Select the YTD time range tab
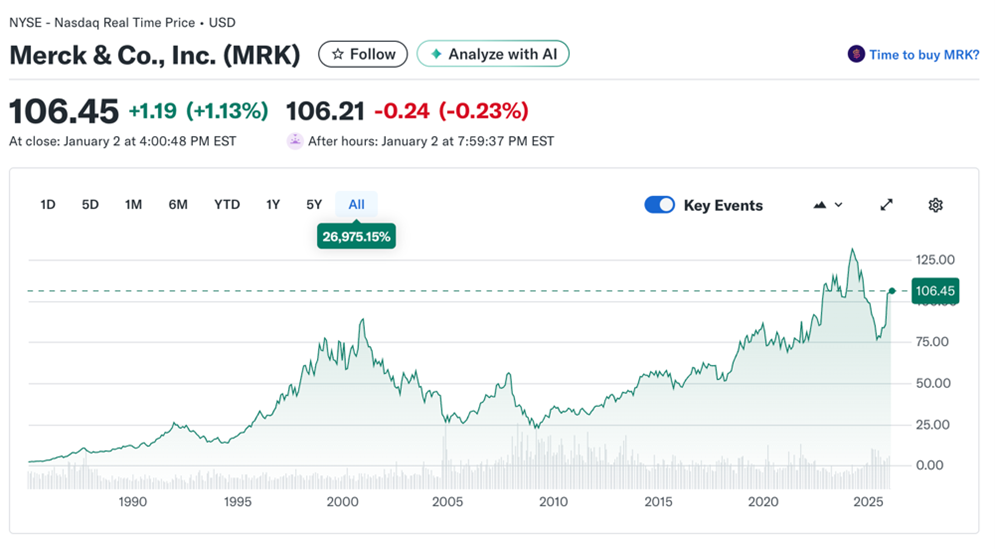This screenshot has height=549, width=995. [227, 204]
